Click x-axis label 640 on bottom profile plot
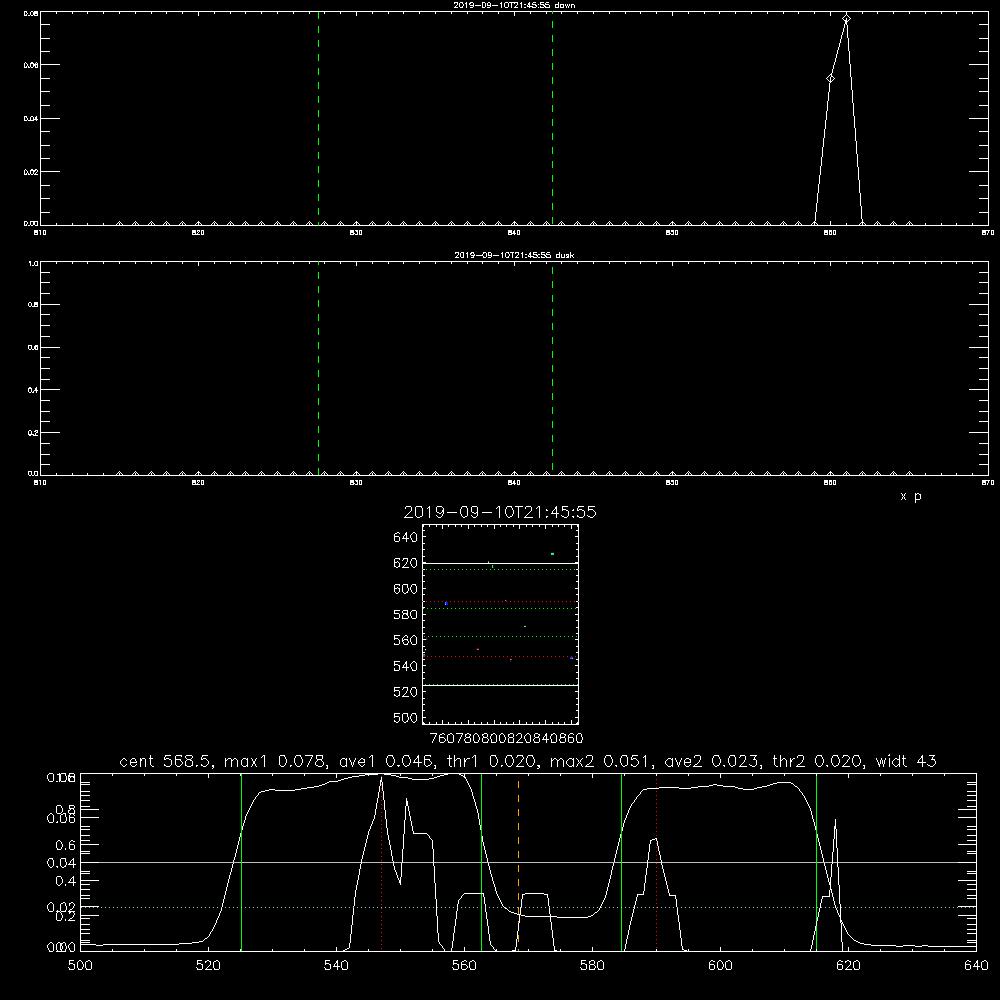The width and height of the screenshot is (1000, 1000). coord(976,966)
